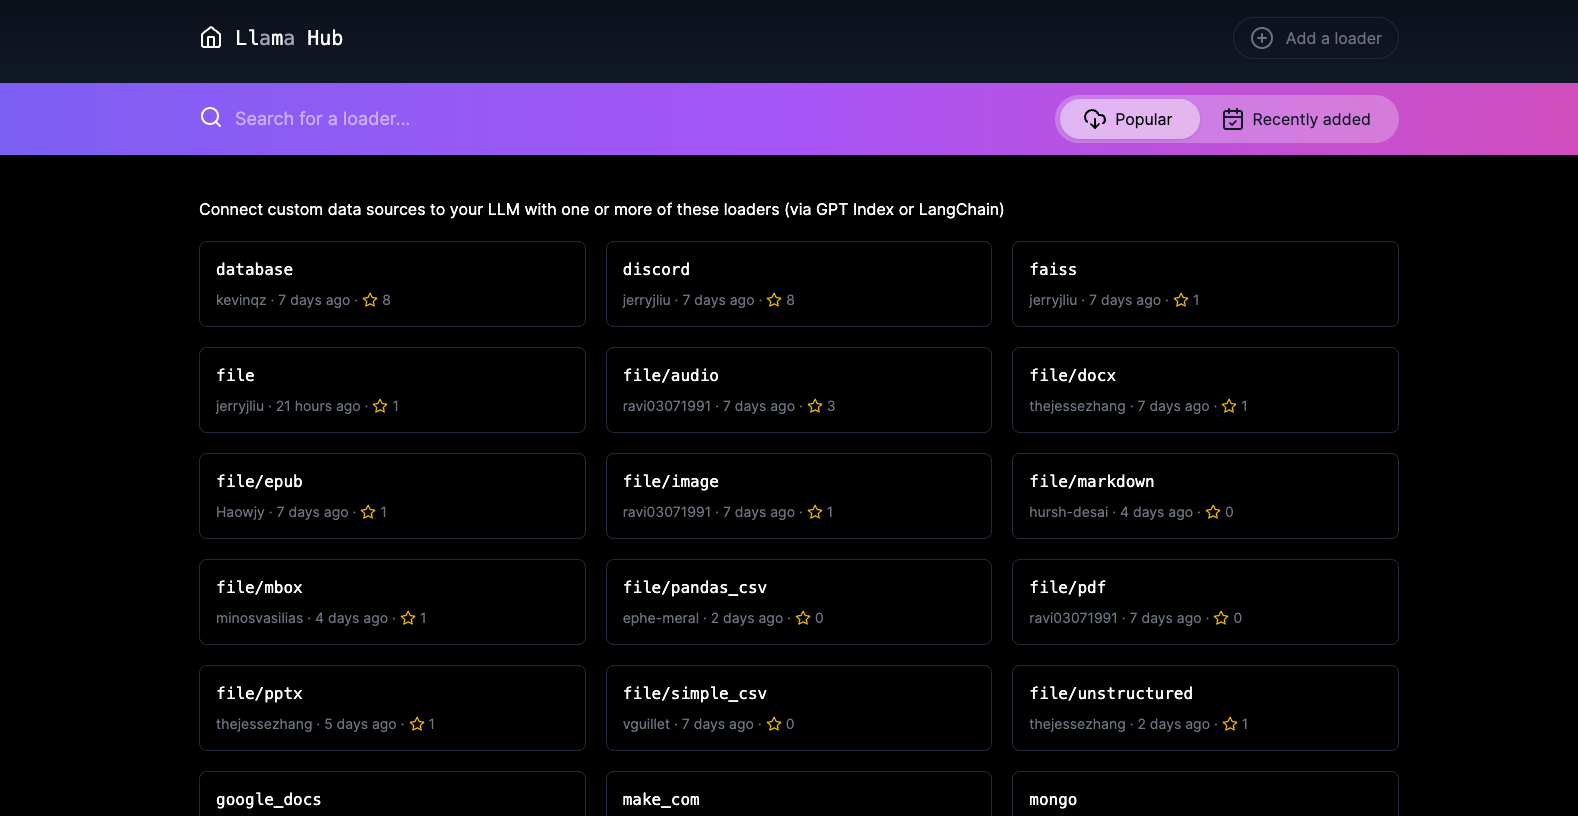Click the star icon on the file/pptx card

tap(417, 724)
